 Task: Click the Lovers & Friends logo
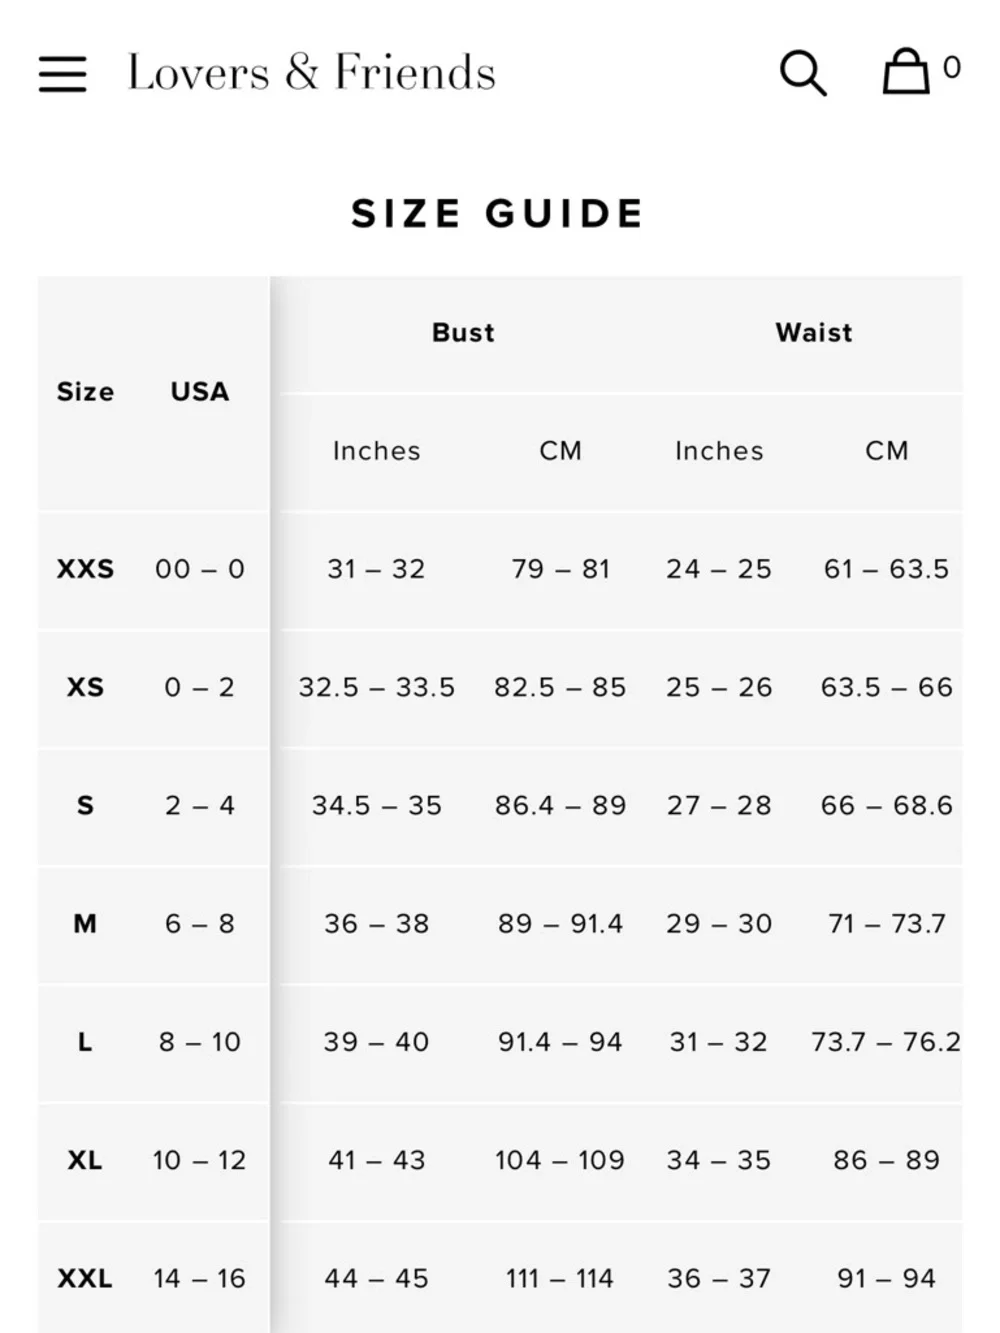[311, 73]
